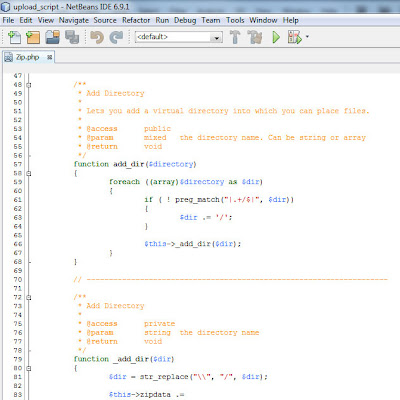The height and width of the screenshot is (400, 400).
Task: Click the Undo arrow icon
Action: pos(97,37)
